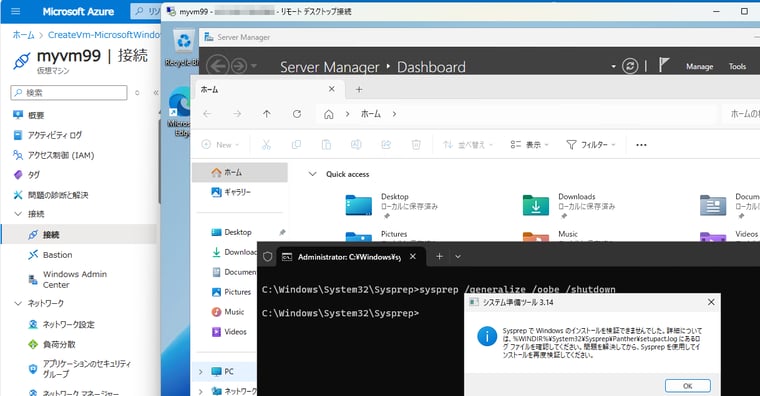Click the File Explorer back arrow
Viewport: 760px width, 396px height.
coord(207,114)
